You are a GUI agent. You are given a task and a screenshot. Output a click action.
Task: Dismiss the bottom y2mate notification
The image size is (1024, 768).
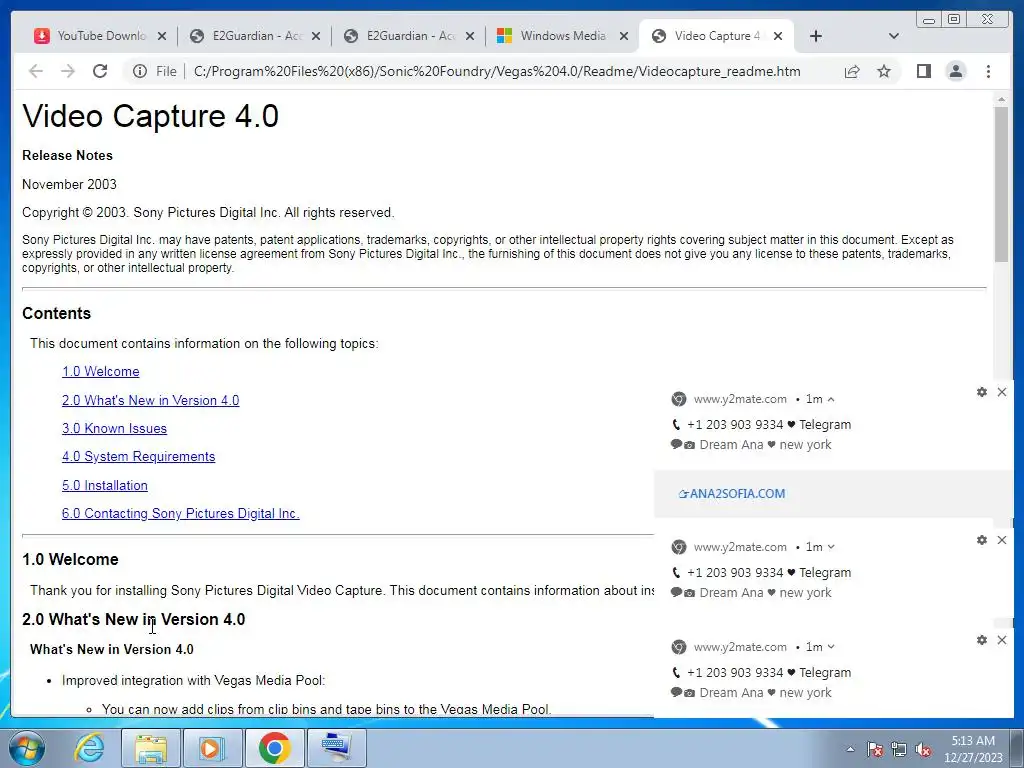[x=1002, y=640]
